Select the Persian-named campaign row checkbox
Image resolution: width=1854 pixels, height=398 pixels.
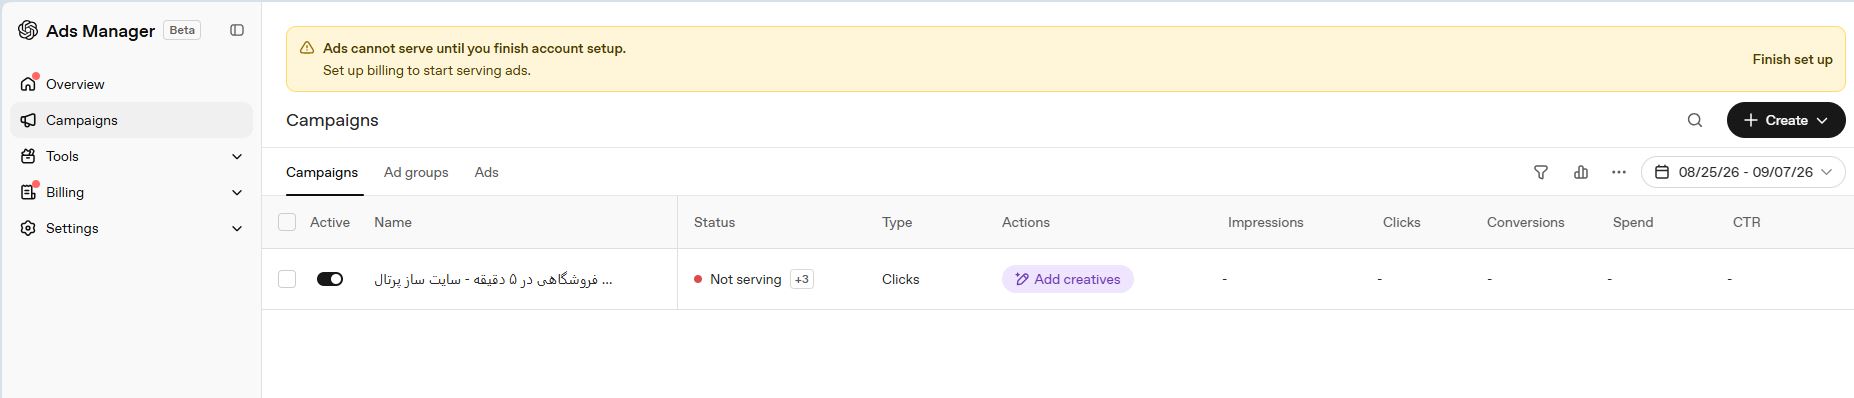click(287, 279)
